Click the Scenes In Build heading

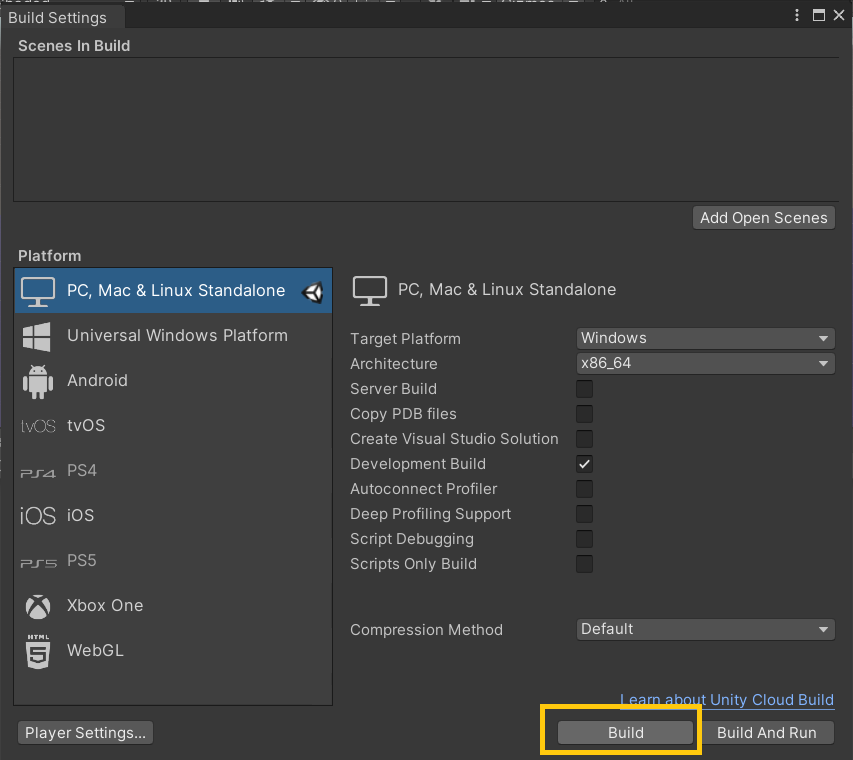click(74, 46)
